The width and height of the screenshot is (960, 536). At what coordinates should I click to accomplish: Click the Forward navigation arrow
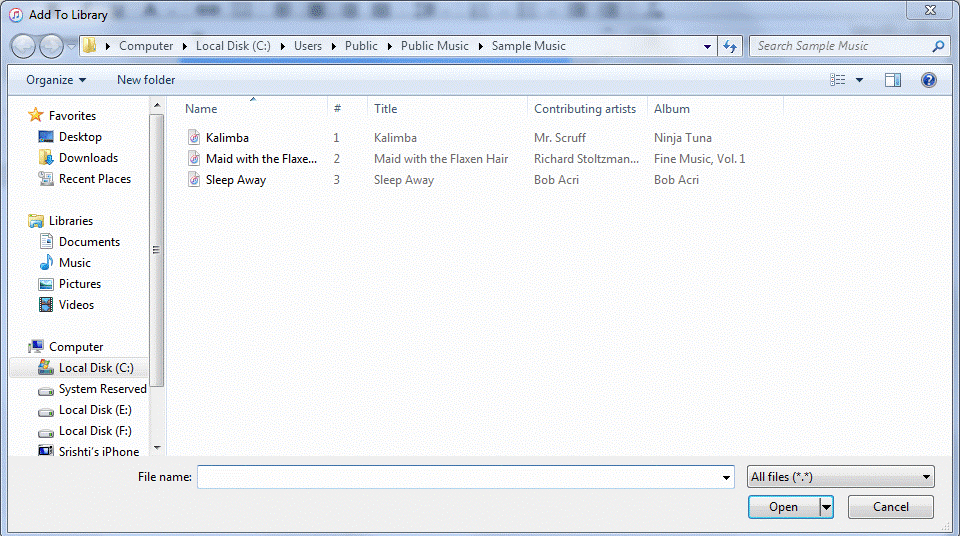click(x=51, y=46)
